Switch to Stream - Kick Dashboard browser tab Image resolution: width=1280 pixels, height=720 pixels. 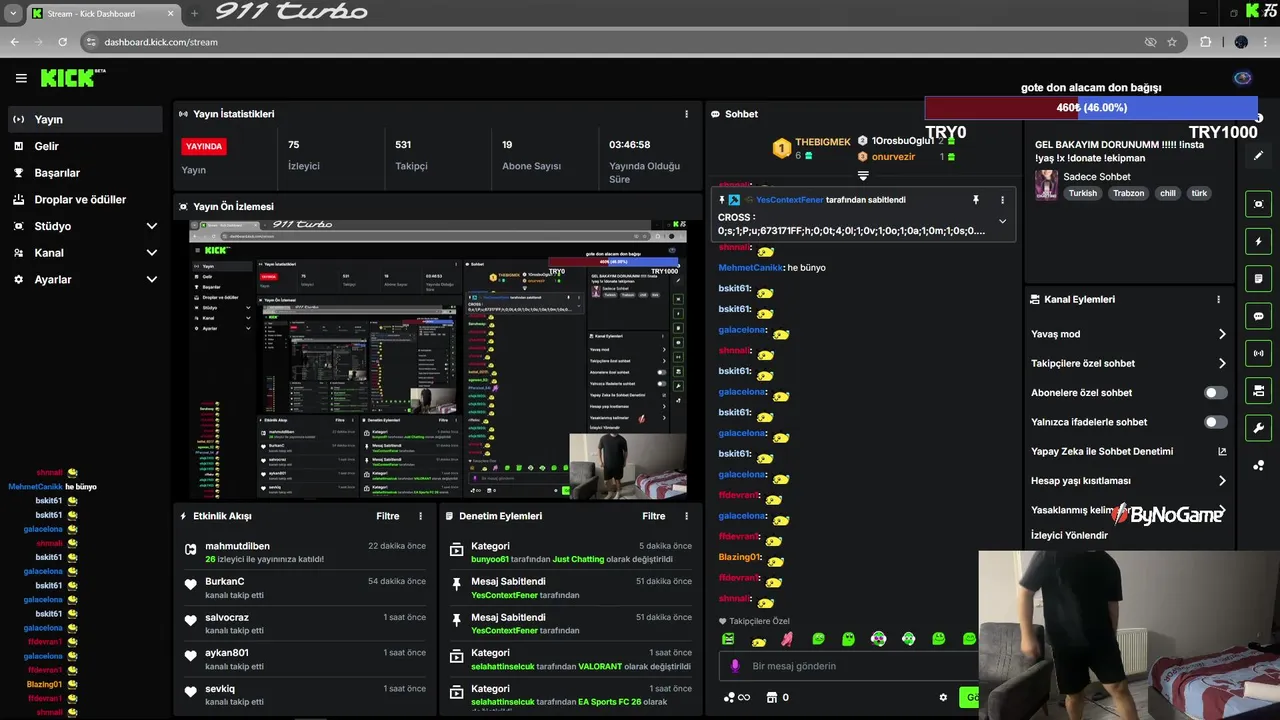(103, 14)
